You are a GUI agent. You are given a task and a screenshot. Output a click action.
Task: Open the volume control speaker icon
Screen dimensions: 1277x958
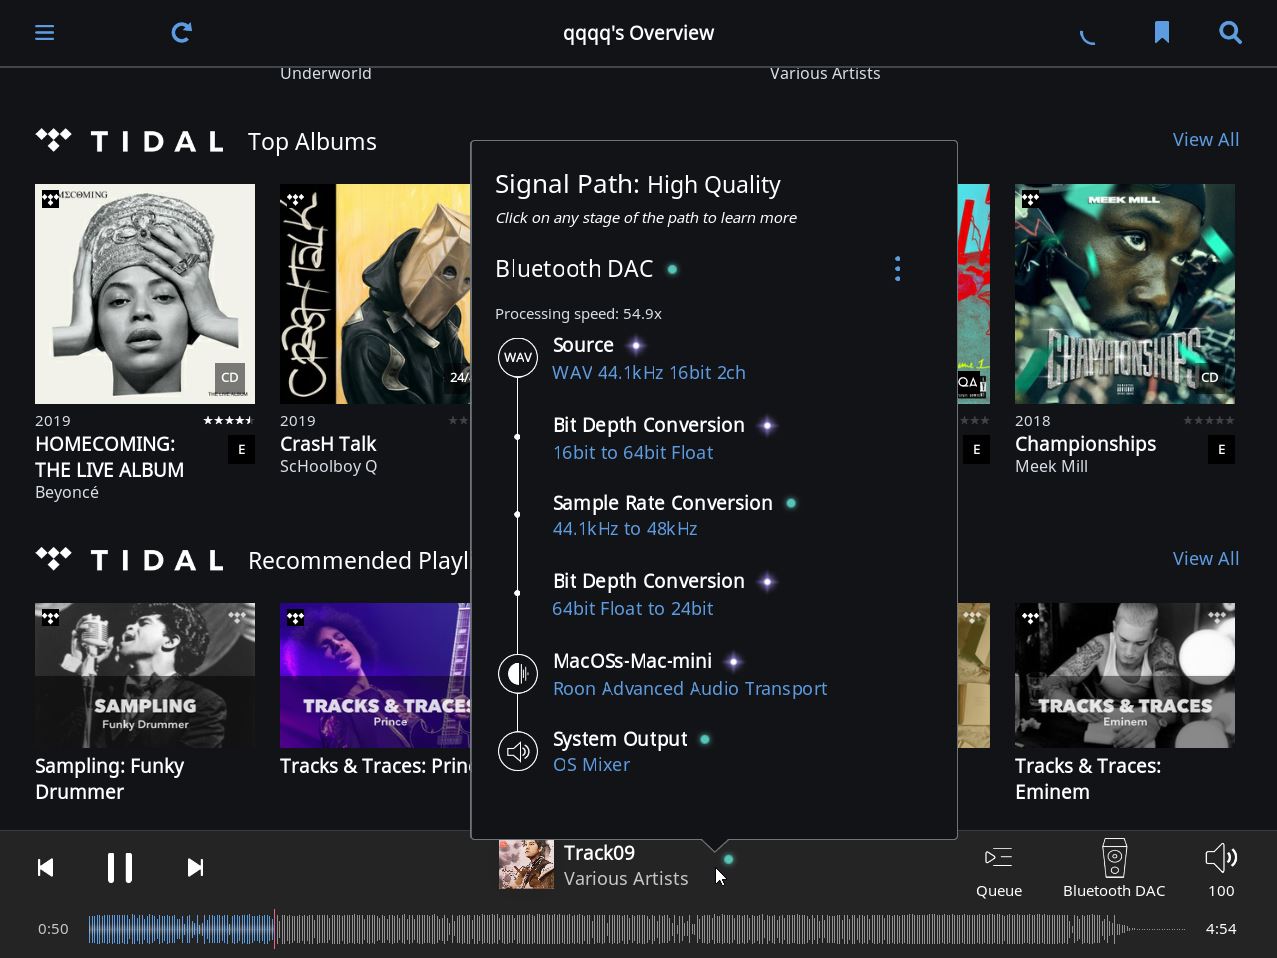coord(1221,857)
